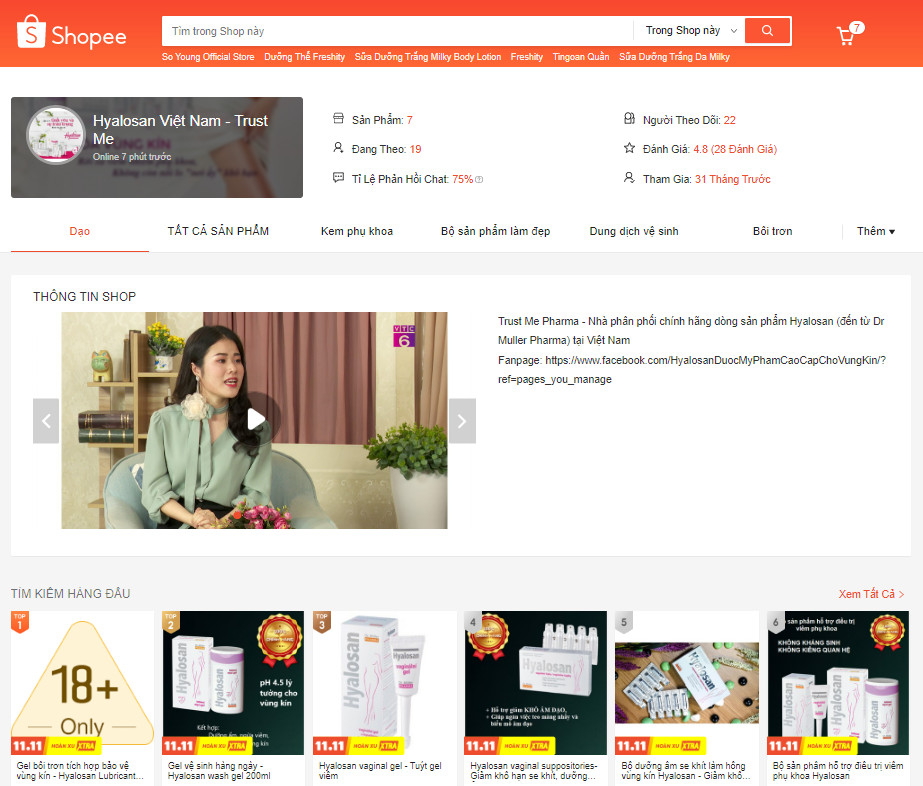Open the Hyalosan vaginal suppositories product thumbnail
Screen dimensions: 923x786
(536, 683)
